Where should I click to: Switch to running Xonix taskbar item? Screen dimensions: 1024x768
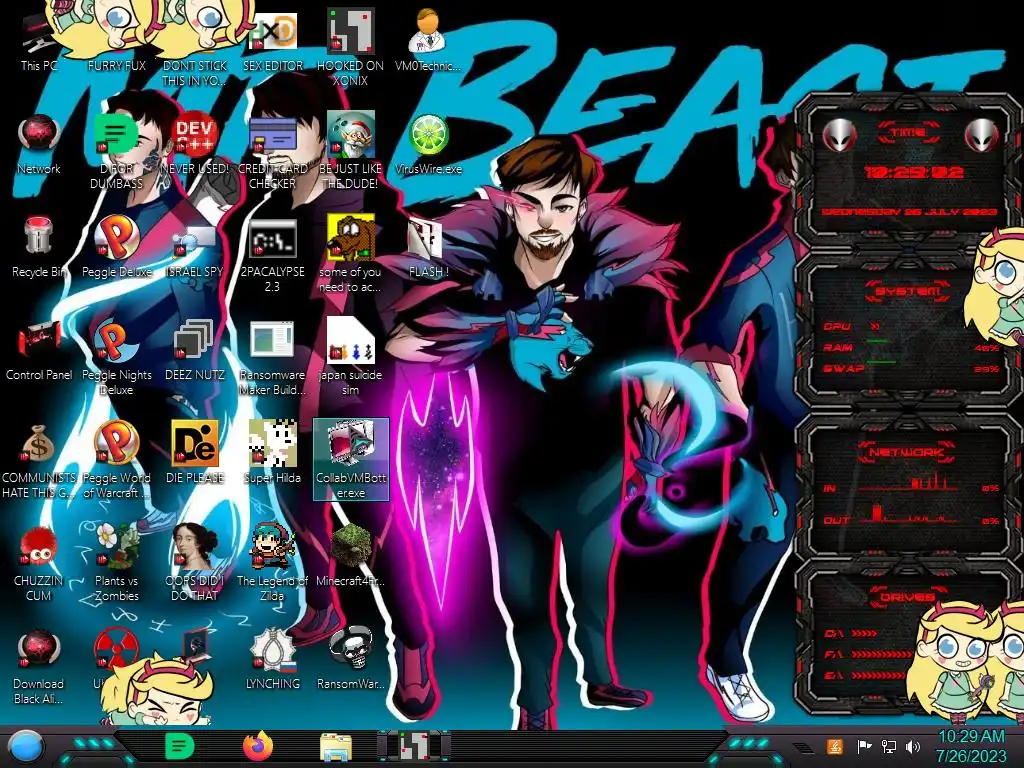(x=414, y=746)
